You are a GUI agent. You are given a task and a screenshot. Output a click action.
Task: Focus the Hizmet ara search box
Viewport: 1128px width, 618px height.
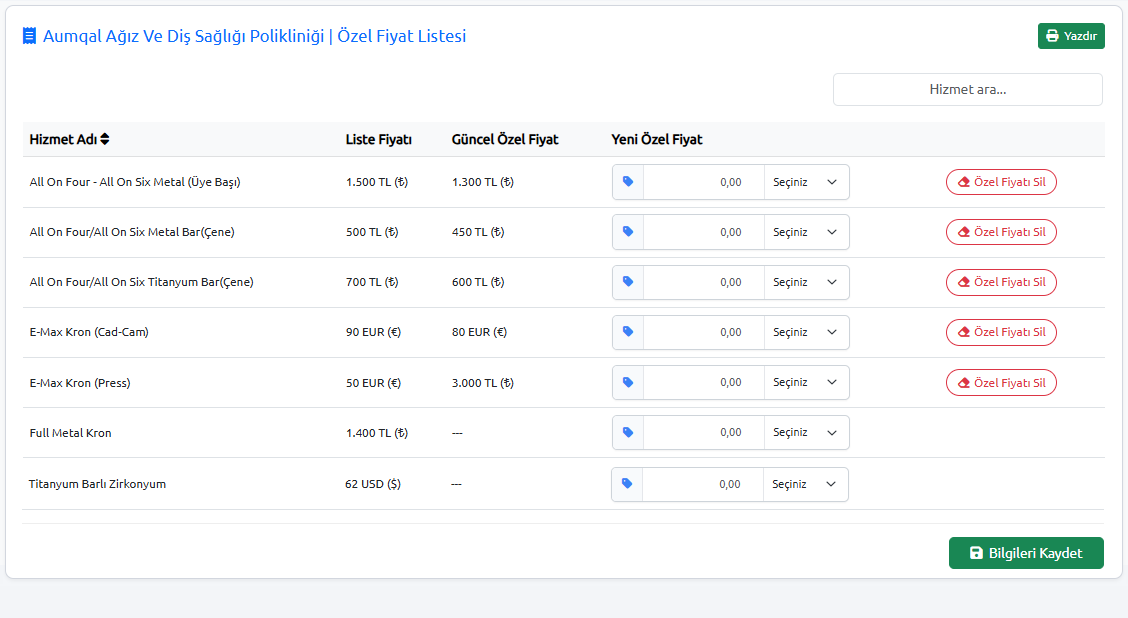[x=968, y=89]
